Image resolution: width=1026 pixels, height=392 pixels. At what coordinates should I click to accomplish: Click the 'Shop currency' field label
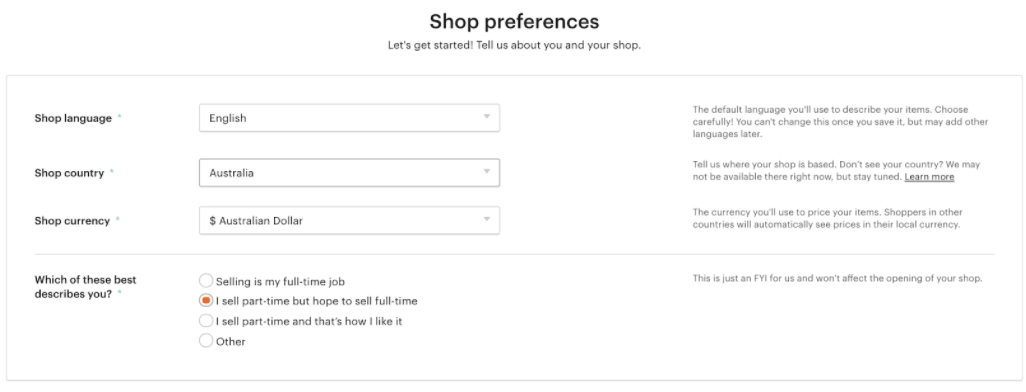click(72, 221)
